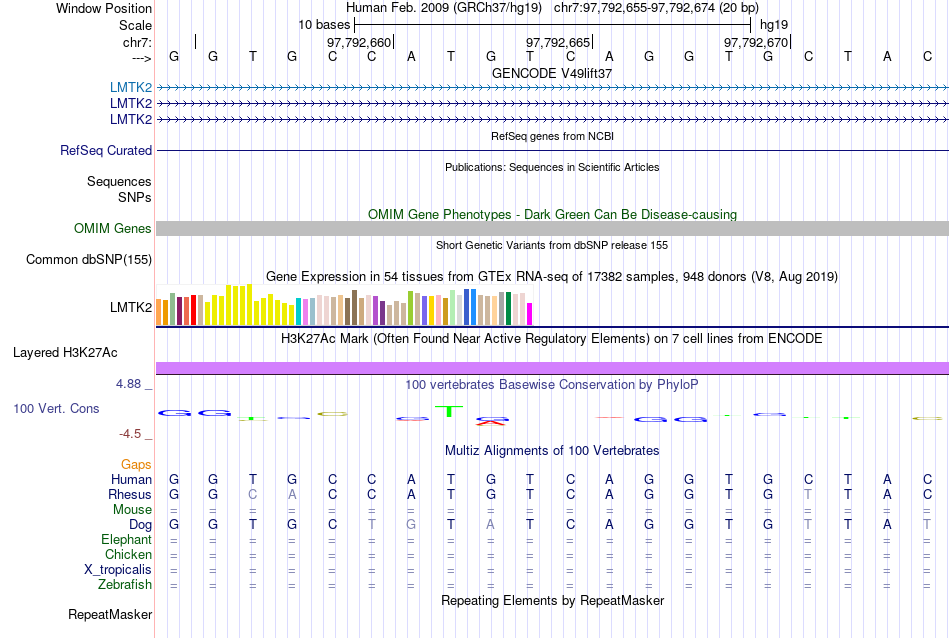The width and height of the screenshot is (950, 638).
Task: Click the hg19 label beside scale bar
Action: (774, 25)
